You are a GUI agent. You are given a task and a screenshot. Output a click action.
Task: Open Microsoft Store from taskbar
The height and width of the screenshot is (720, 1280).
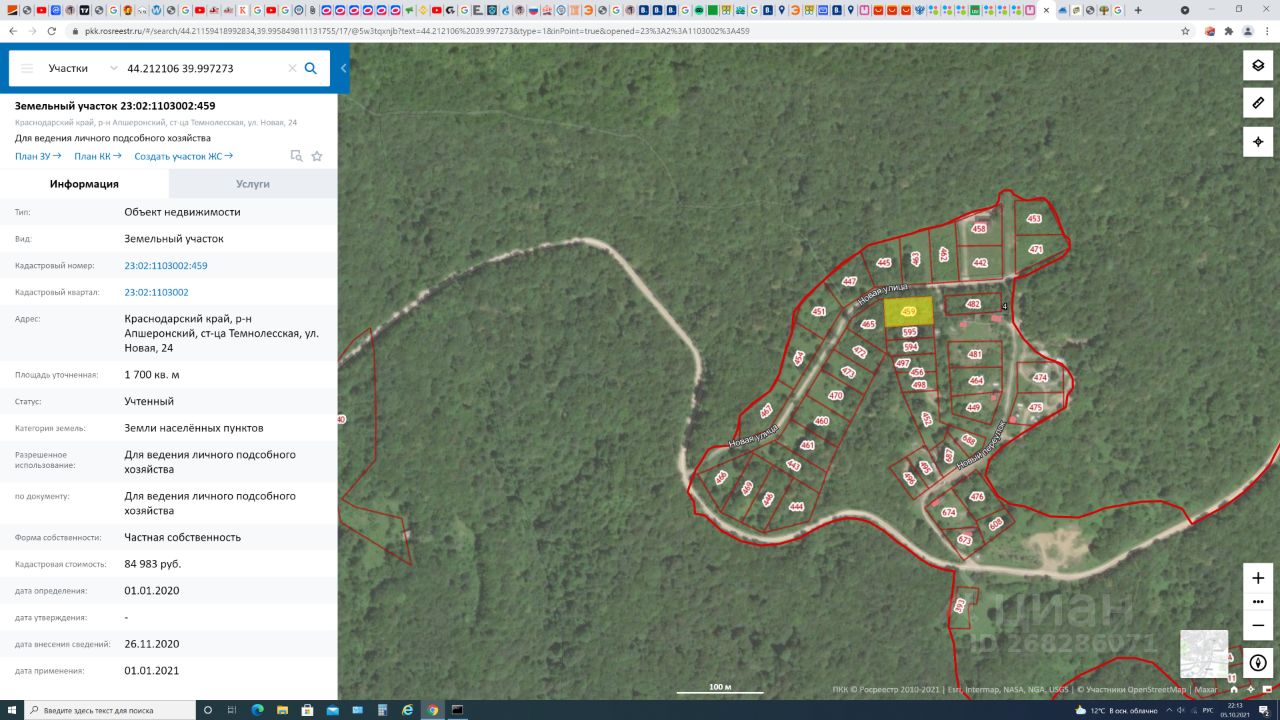coord(308,710)
